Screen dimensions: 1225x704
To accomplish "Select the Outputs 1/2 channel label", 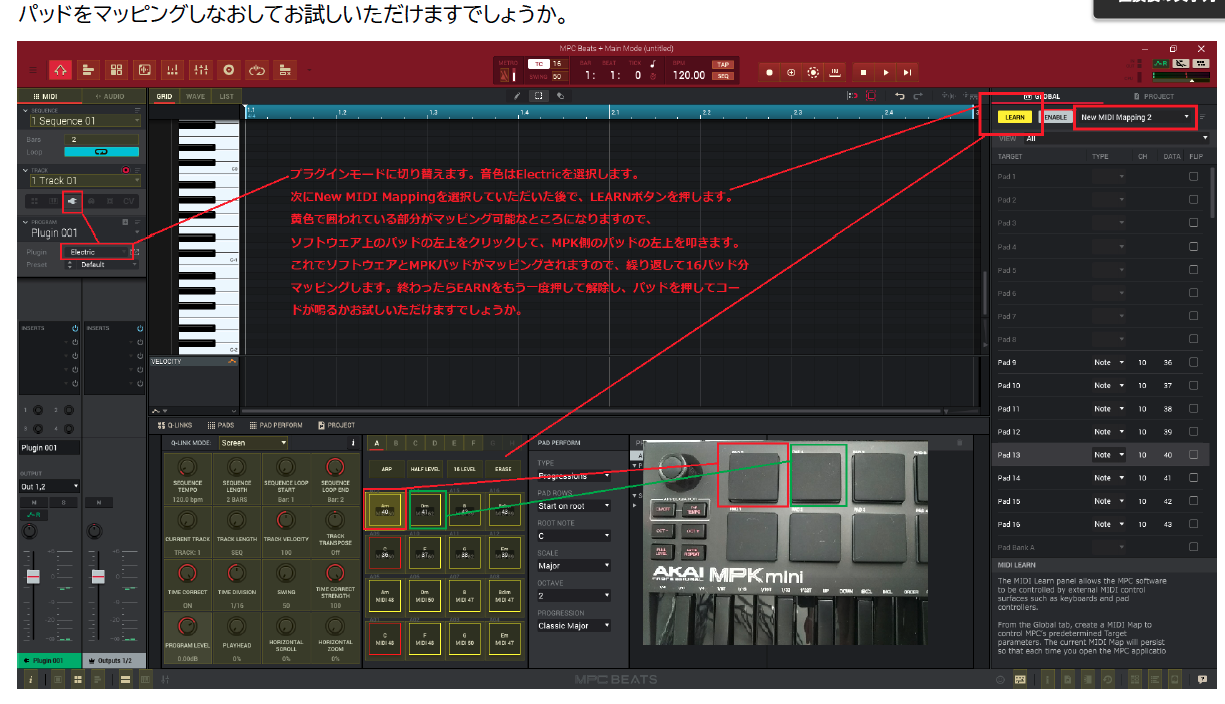I will tap(112, 661).
